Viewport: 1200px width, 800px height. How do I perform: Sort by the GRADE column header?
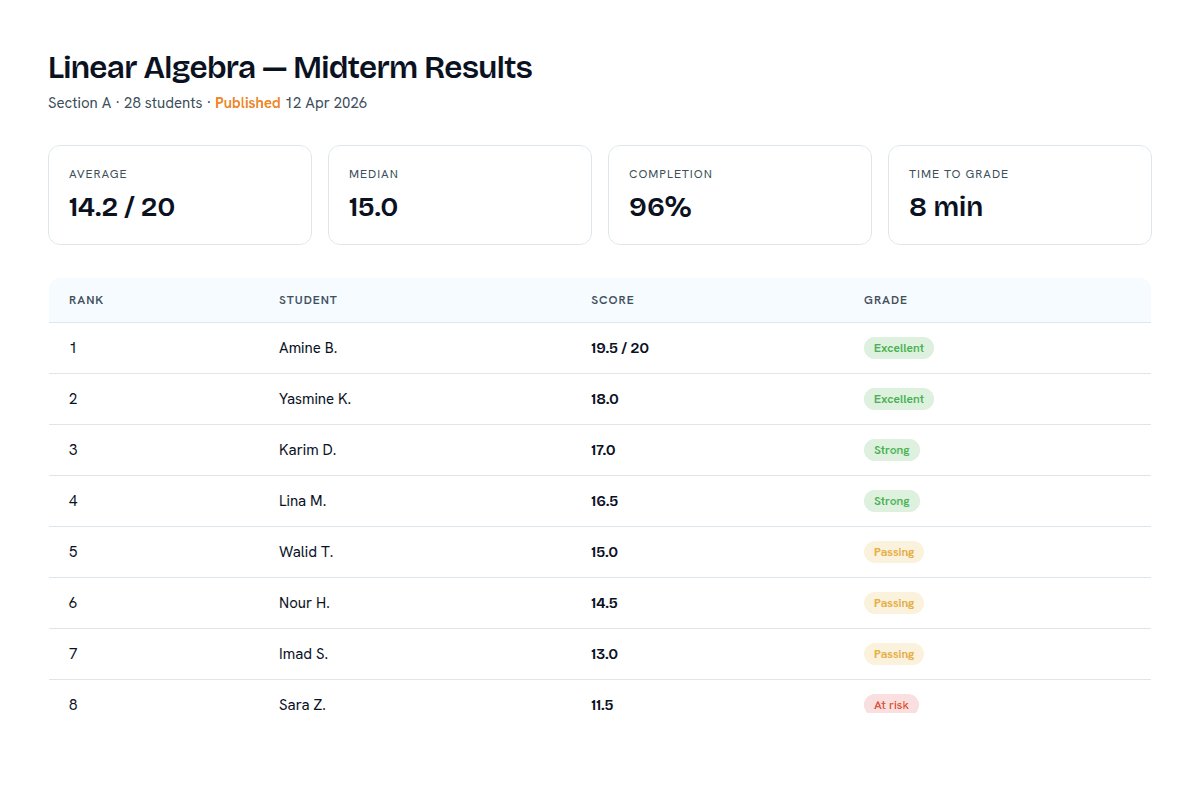(x=886, y=300)
